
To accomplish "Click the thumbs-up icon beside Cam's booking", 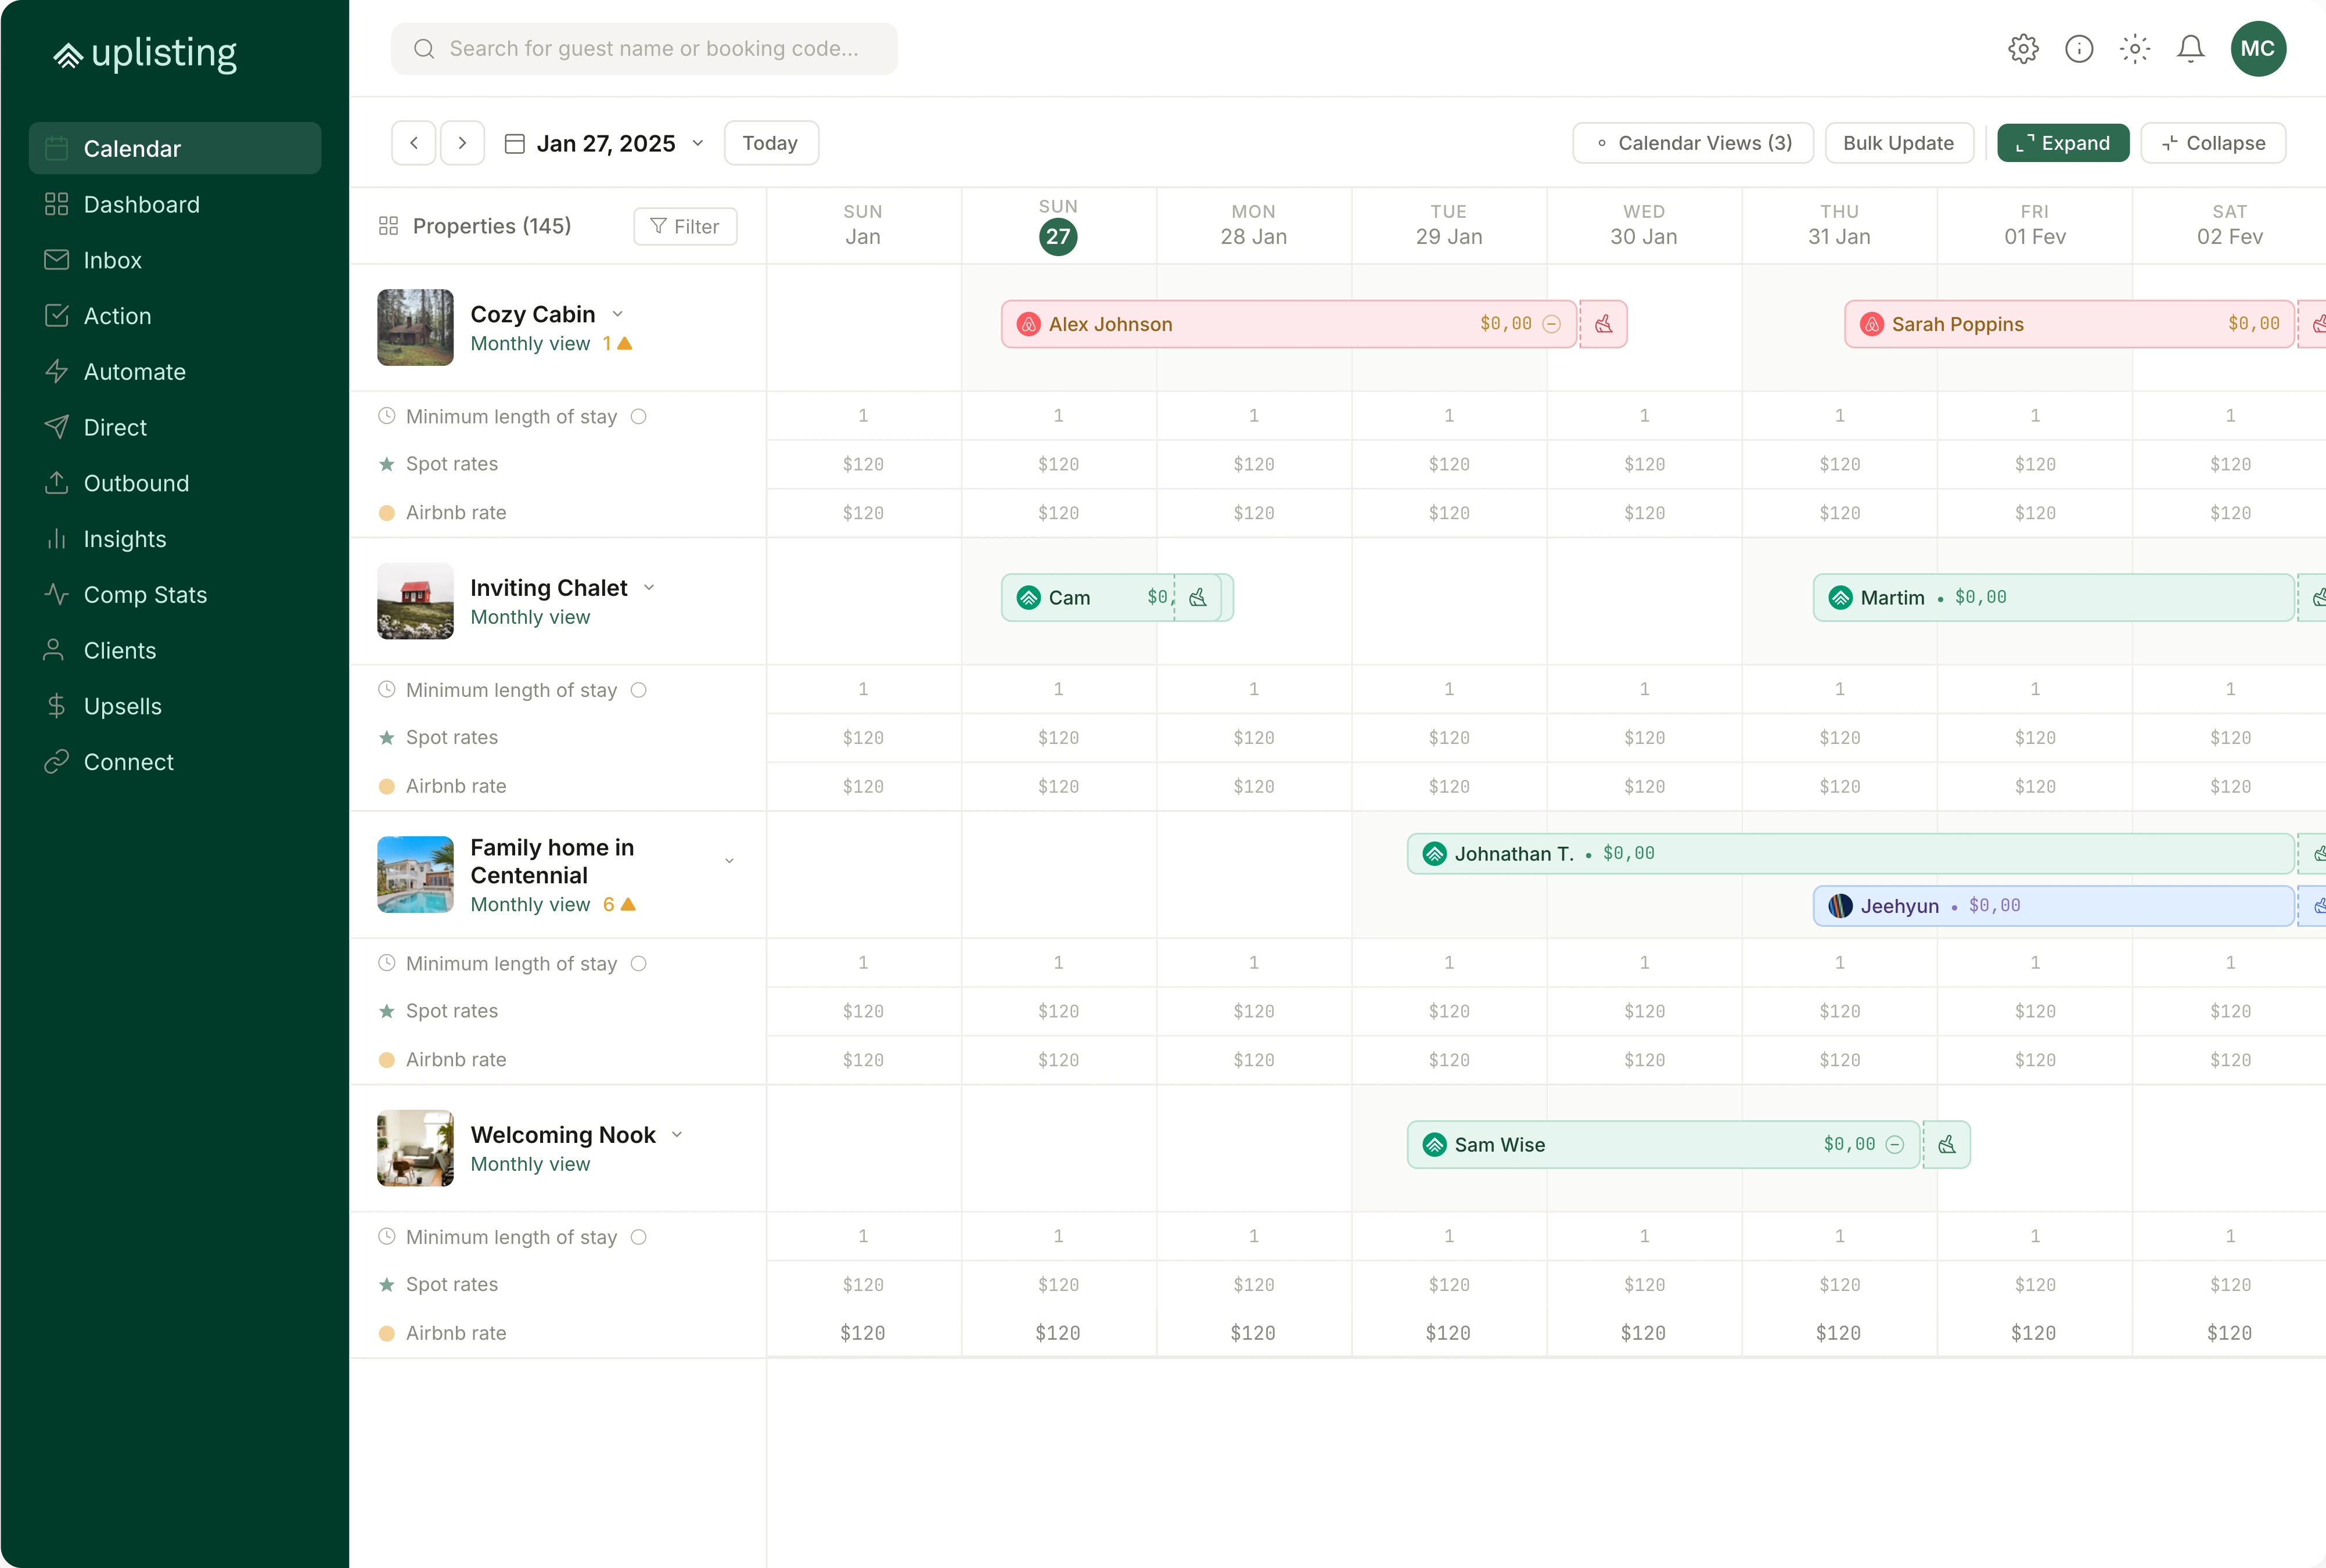I will 1199,597.
